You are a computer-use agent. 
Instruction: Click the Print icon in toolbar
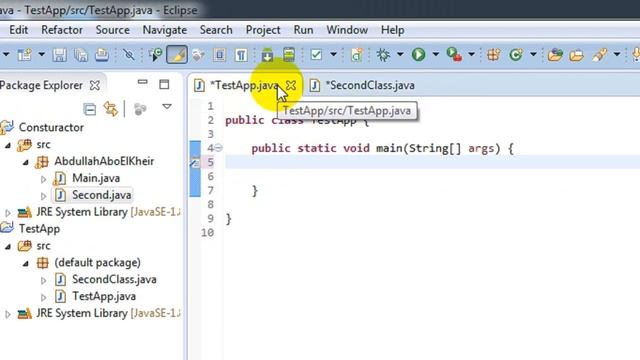[102, 55]
